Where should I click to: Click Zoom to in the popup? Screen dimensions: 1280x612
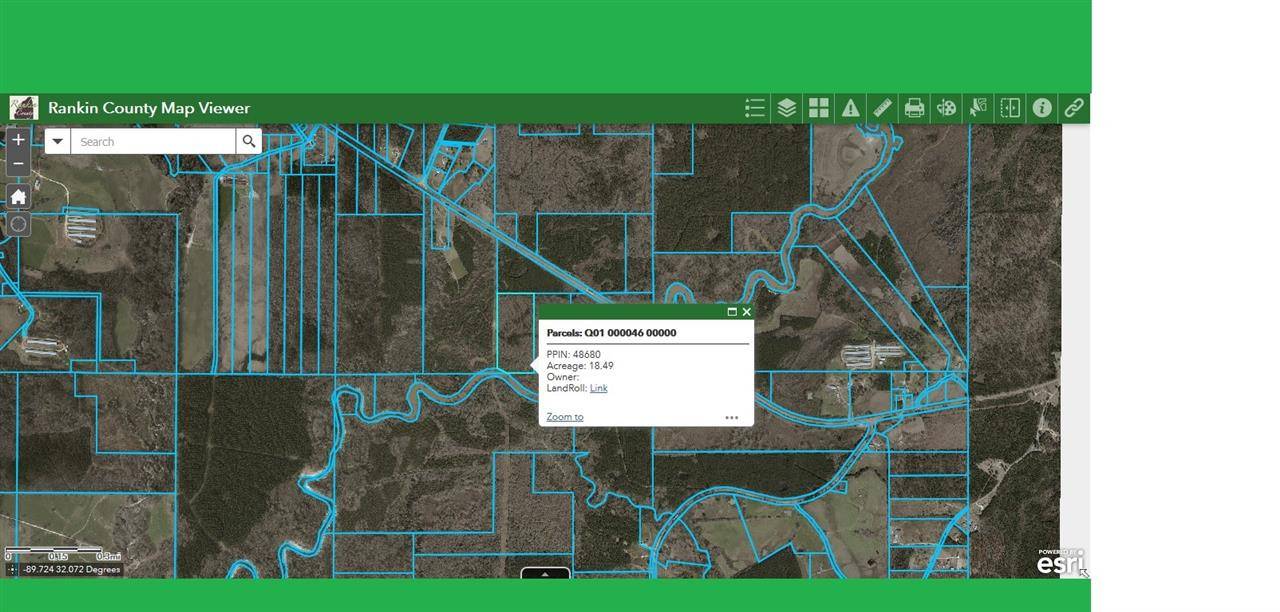(x=565, y=417)
